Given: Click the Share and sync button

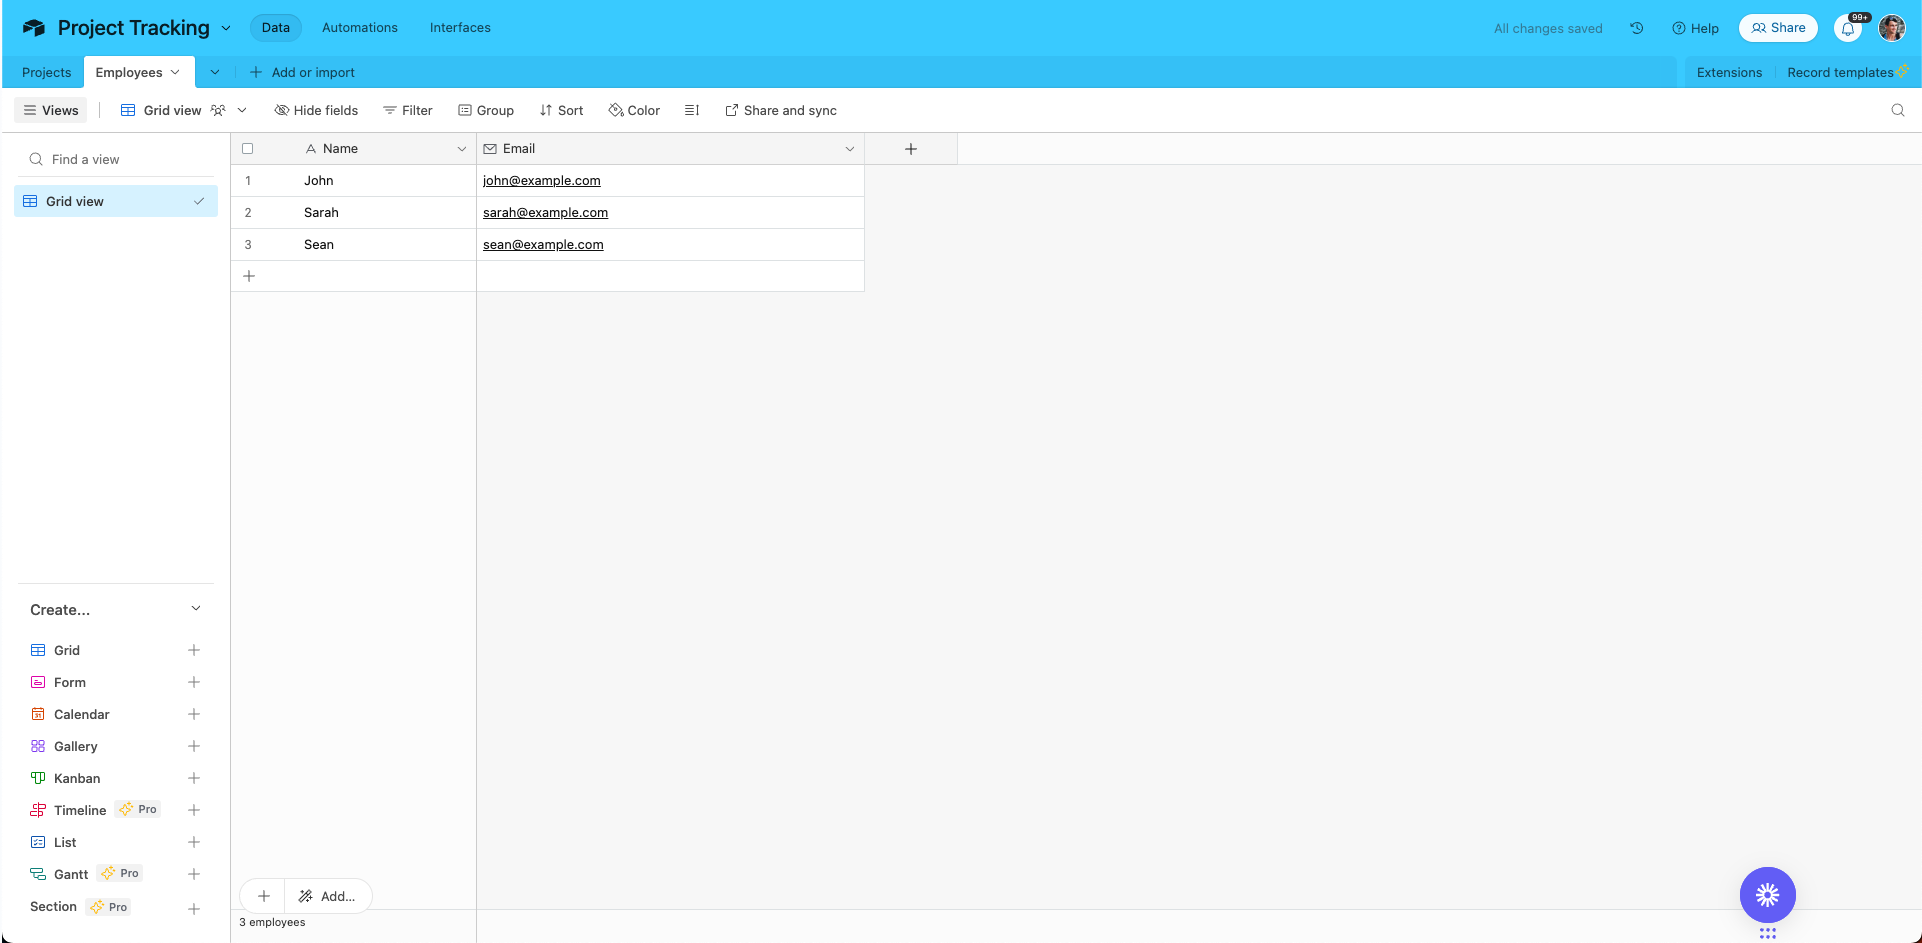Looking at the screenshot, I should [x=781, y=110].
